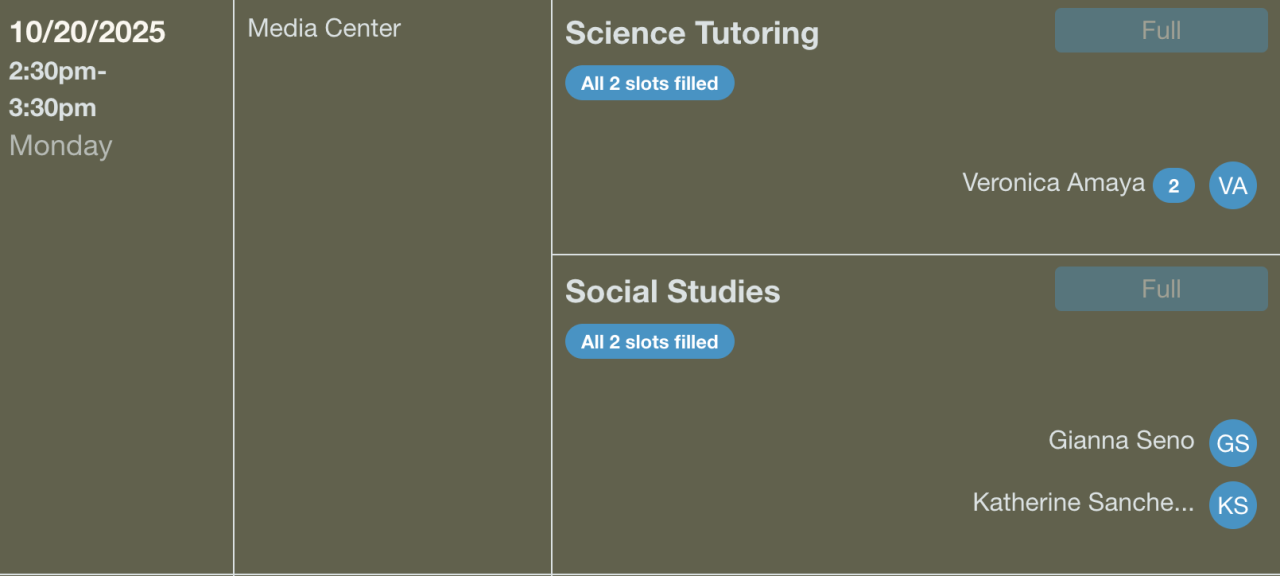Click the number 2 badge beside Veronica Amaya
1280x576 pixels.
(x=1173, y=185)
